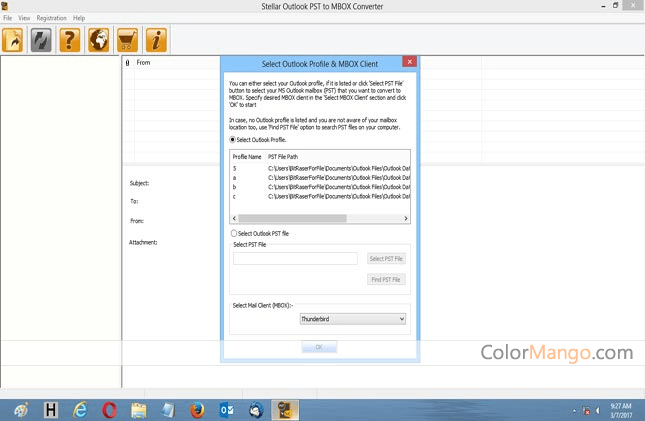Open Opera browser from the taskbar
The width and height of the screenshot is (645, 421).
tap(109, 410)
